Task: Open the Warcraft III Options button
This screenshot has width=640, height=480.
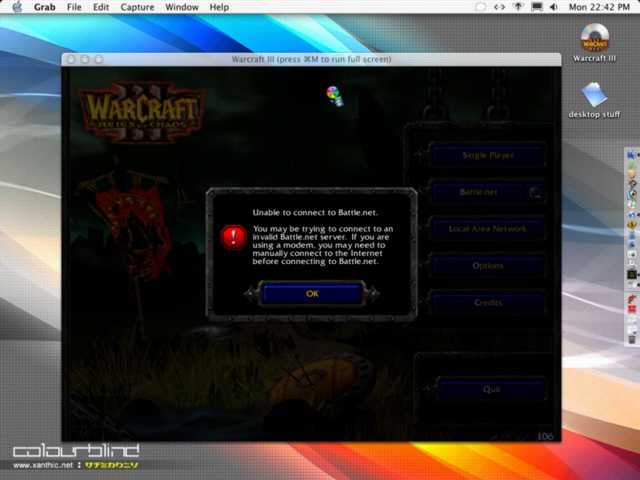Action: click(488, 266)
